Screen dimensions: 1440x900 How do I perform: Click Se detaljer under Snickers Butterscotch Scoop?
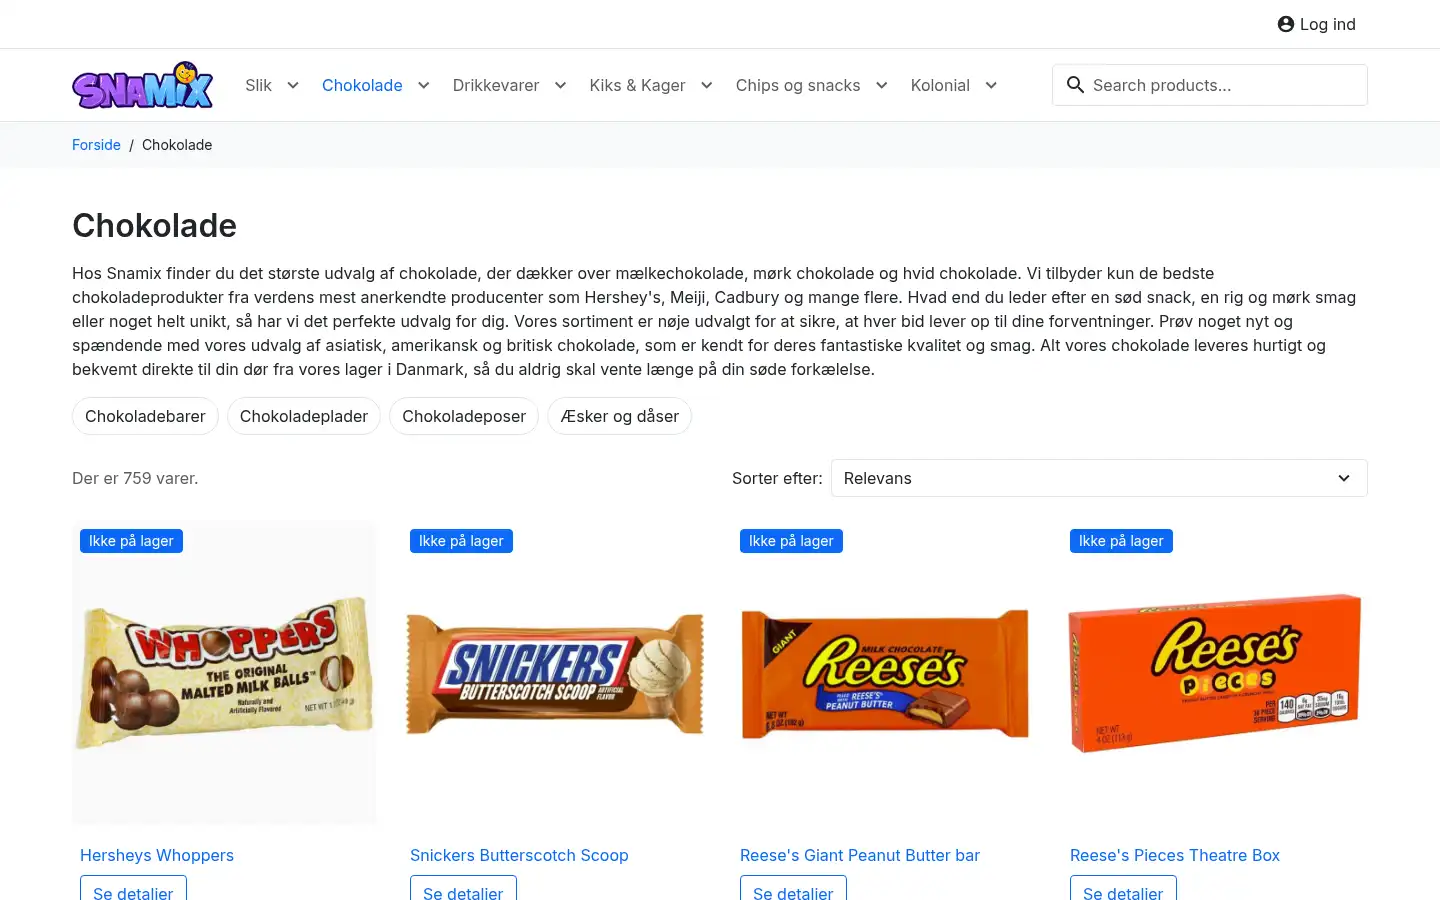click(463, 889)
